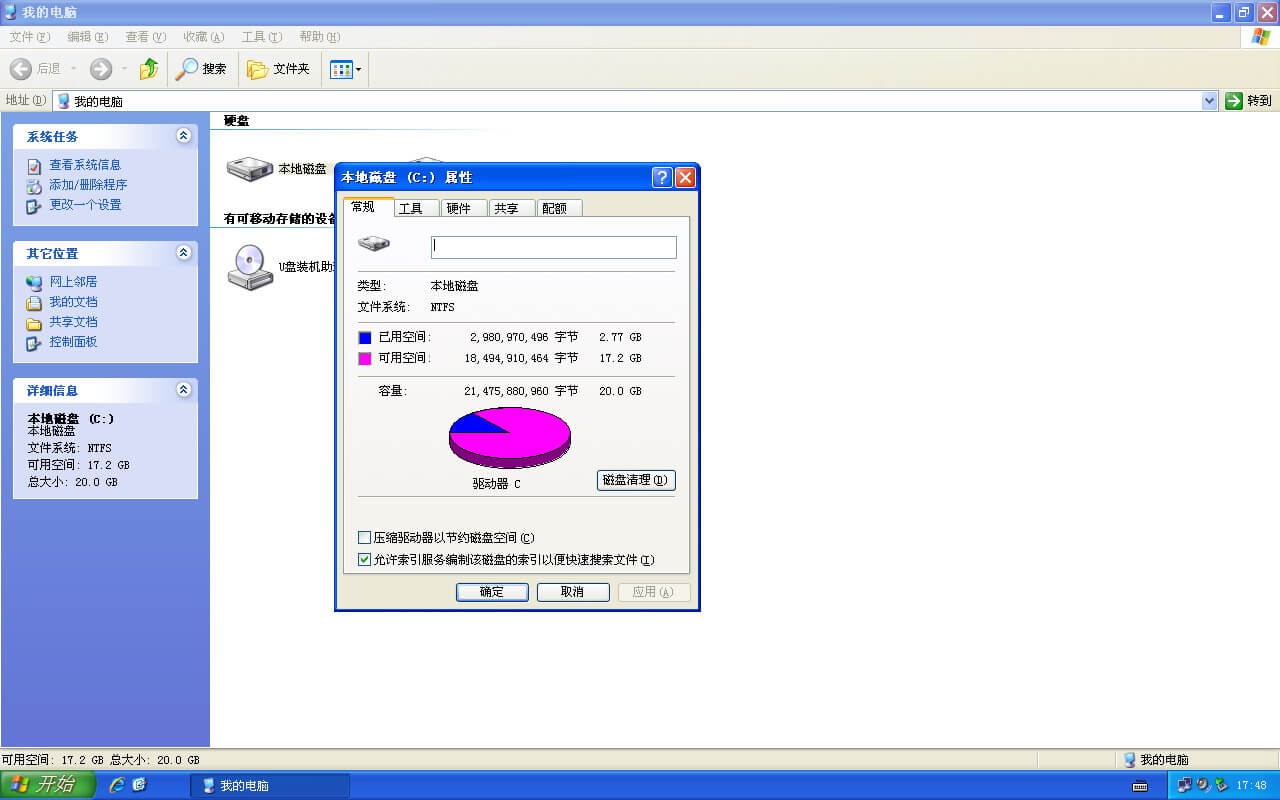Viewport: 1280px width, 800px height.
Task: Open the 文件 menu
Action: pyautogui.click(x=30, y=37)
